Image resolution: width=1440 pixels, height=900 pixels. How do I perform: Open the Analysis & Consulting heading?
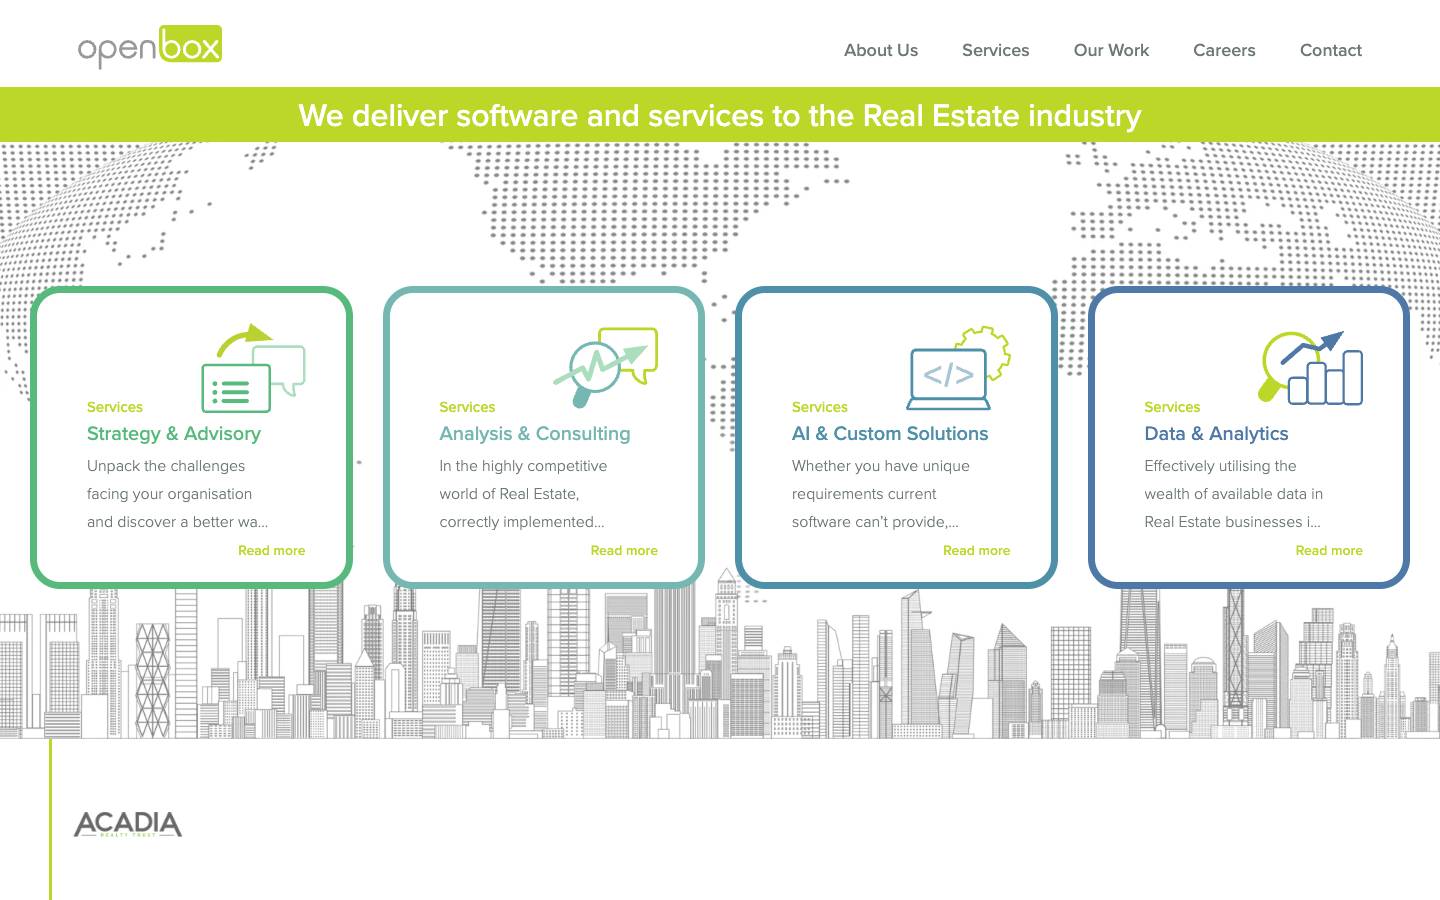click(535, 433)
